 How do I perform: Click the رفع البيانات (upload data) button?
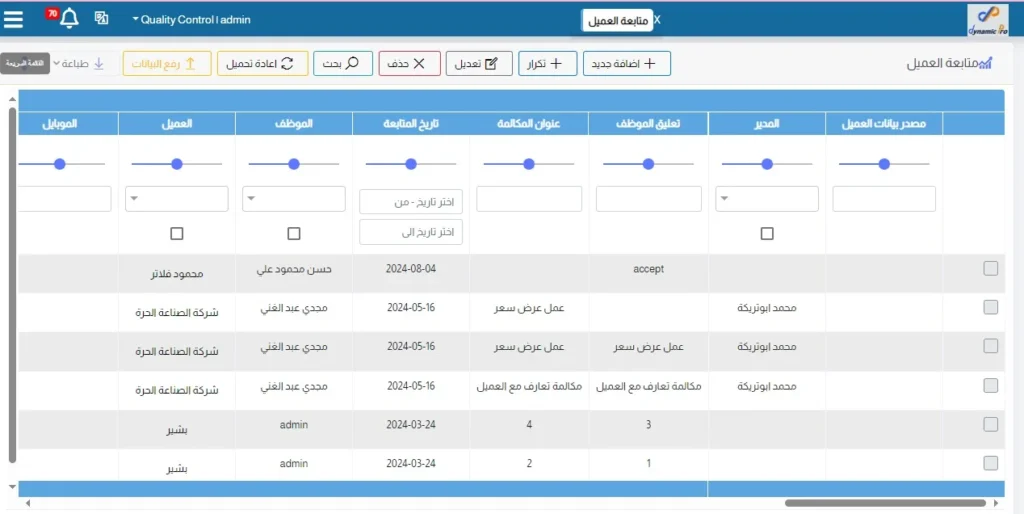[167, 64]
